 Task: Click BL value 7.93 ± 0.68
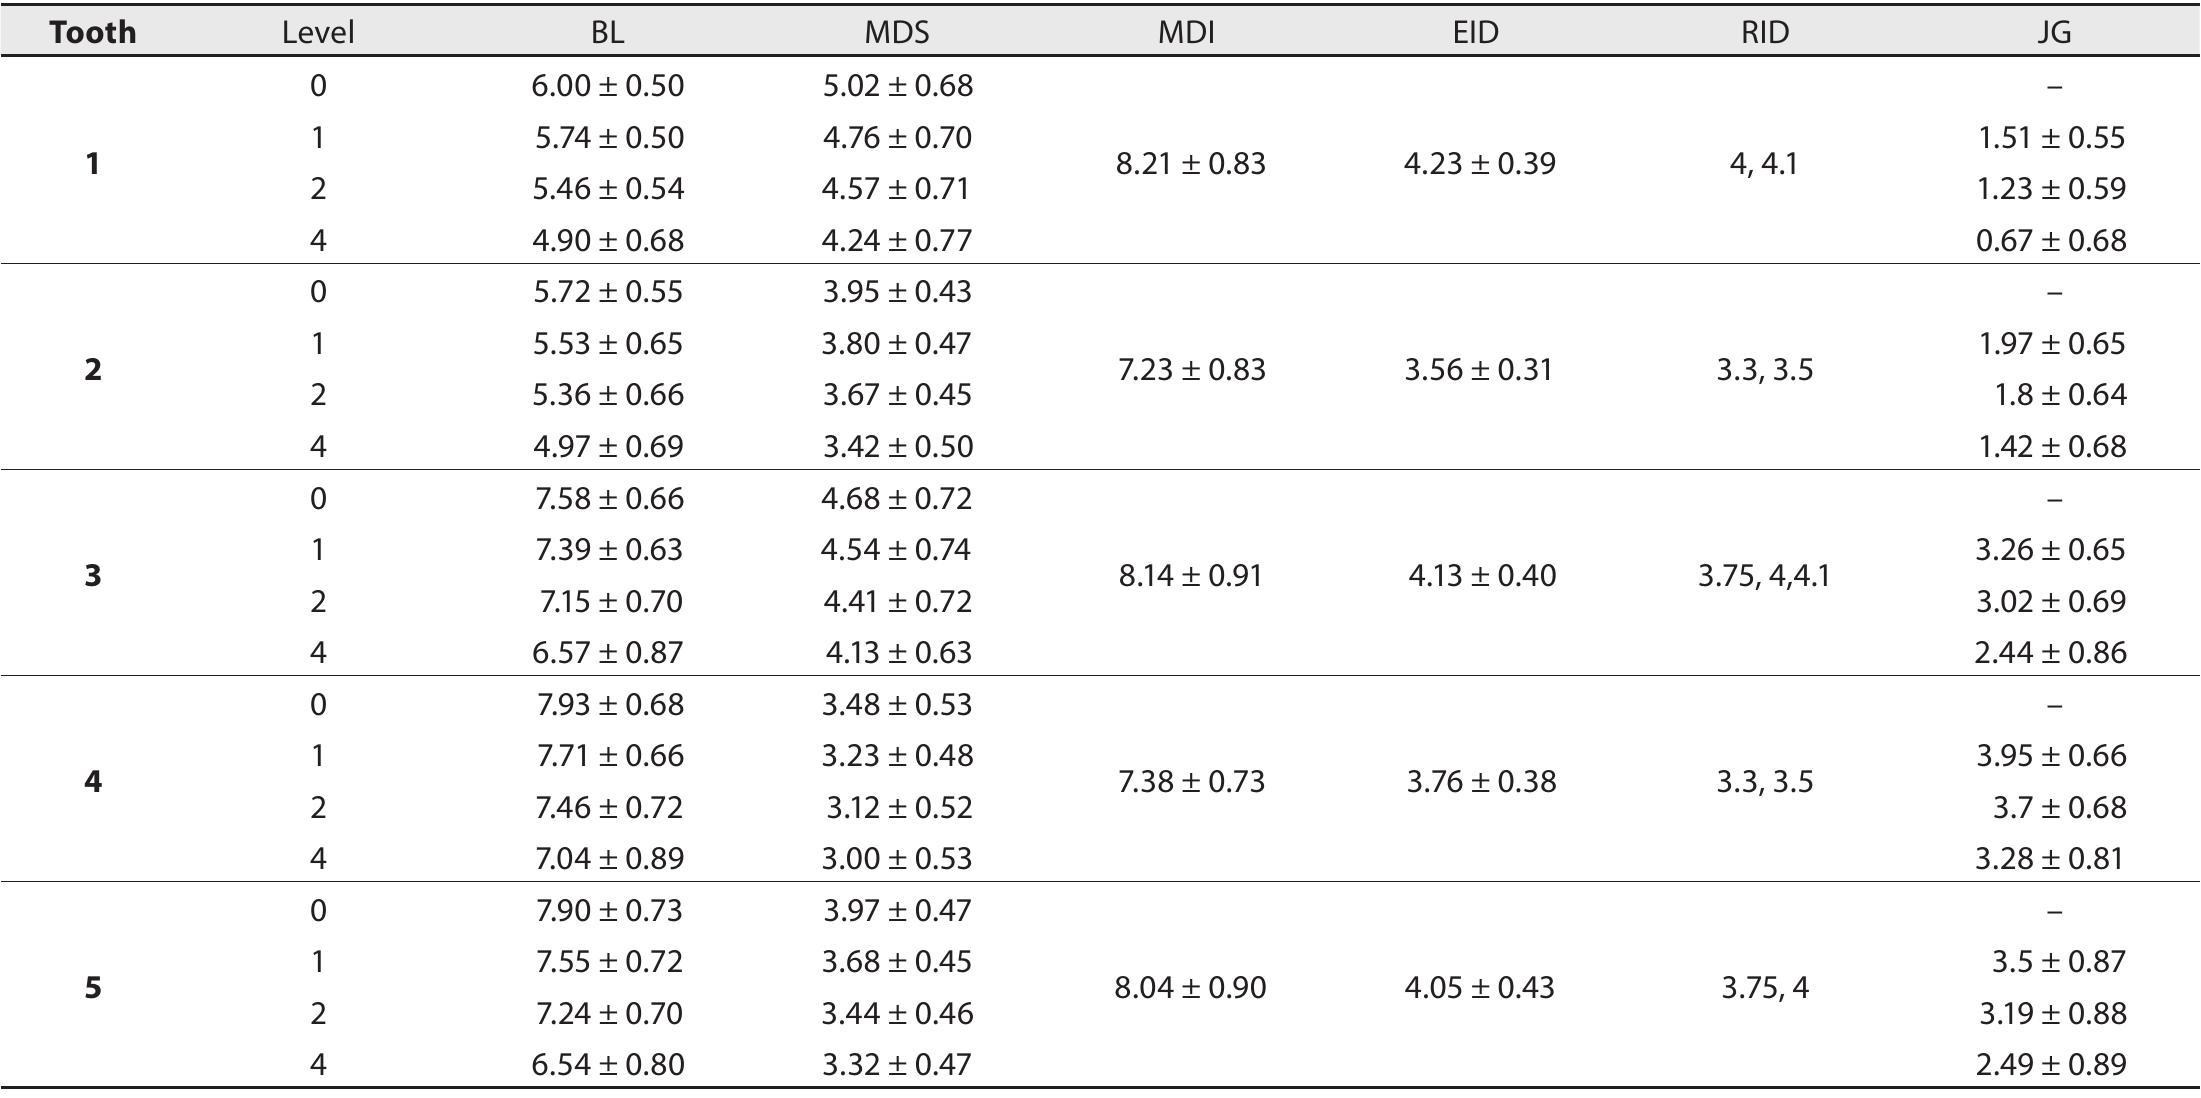(609, 704)
